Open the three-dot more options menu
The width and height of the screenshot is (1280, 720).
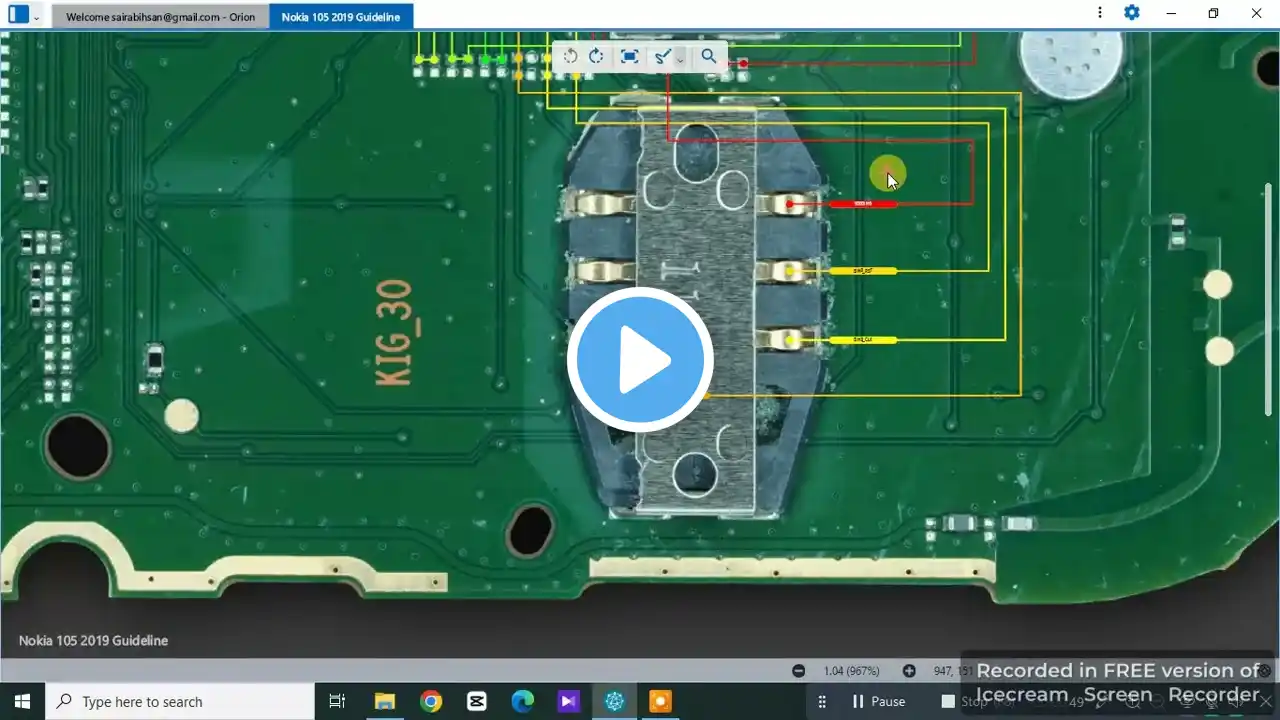pyautogui.click(x=1100, y=13)
